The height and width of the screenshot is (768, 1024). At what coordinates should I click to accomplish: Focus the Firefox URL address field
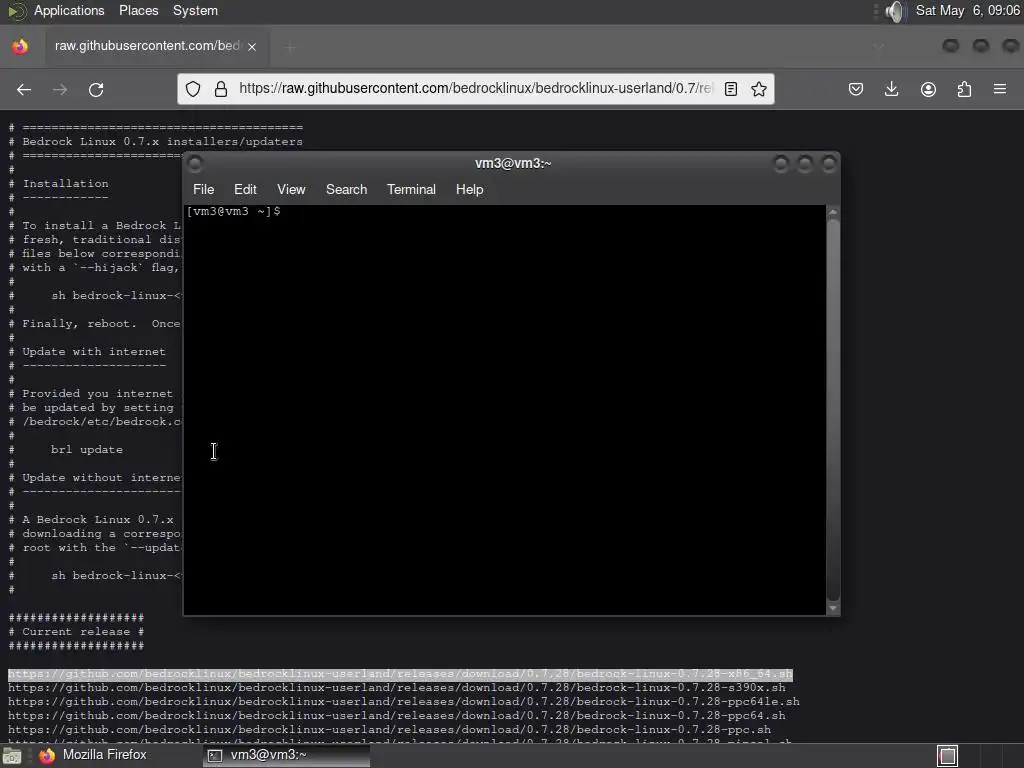(x=475, y=88)
